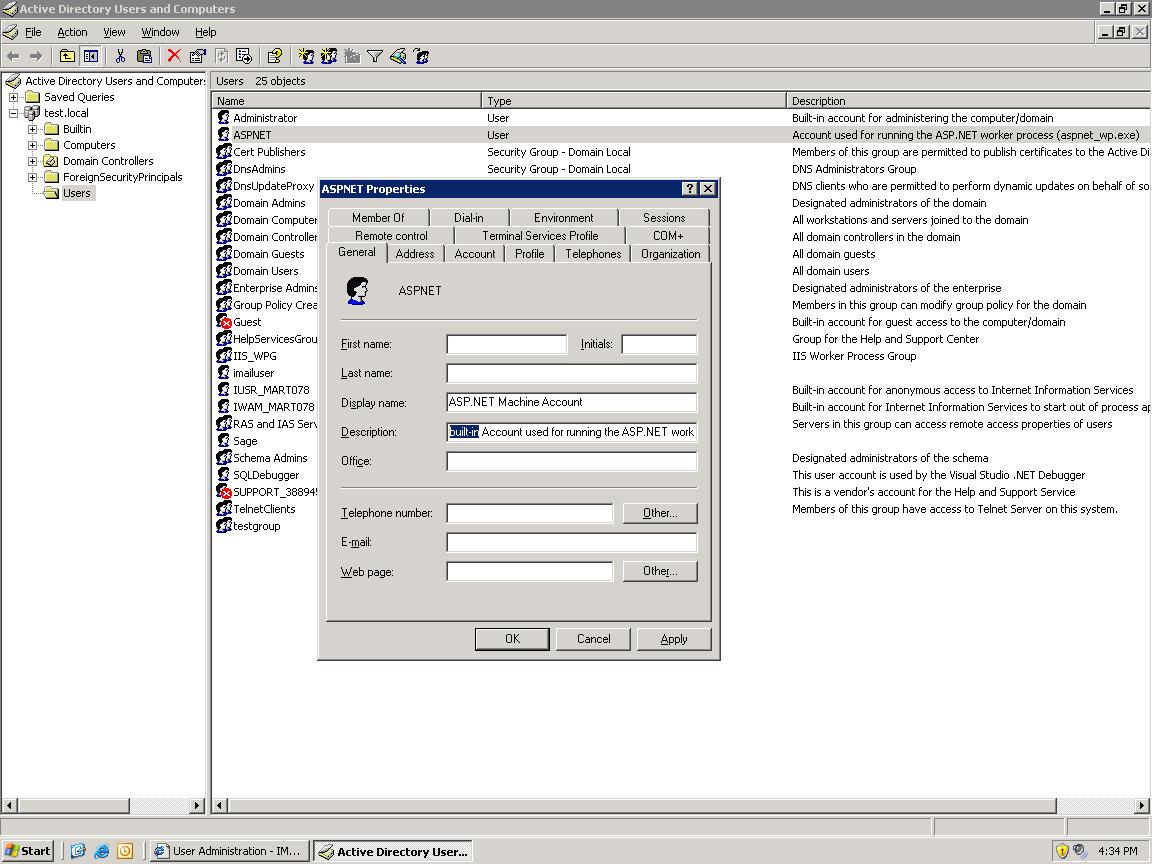The width and height of the screenshot is (1152, 864).
Task: Click the Apply button
Action: click(x=674, y=639)
